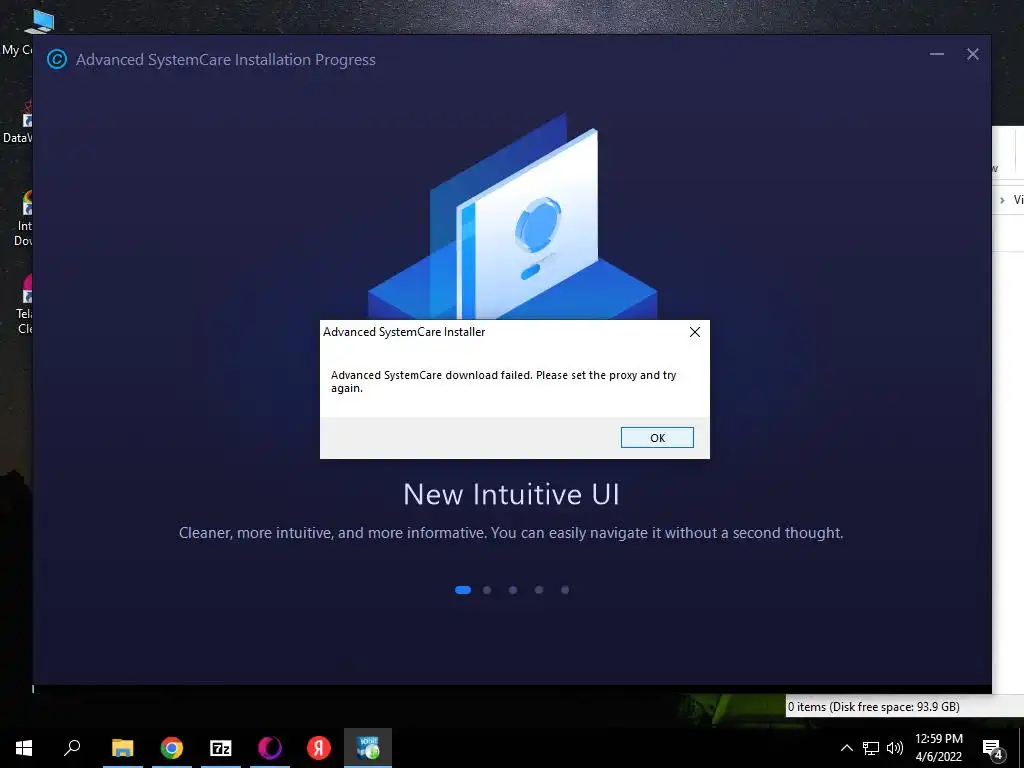Viewport: 1024px width, 768px height.
Task: Open the notification center icon
Action: pos(993,749)
